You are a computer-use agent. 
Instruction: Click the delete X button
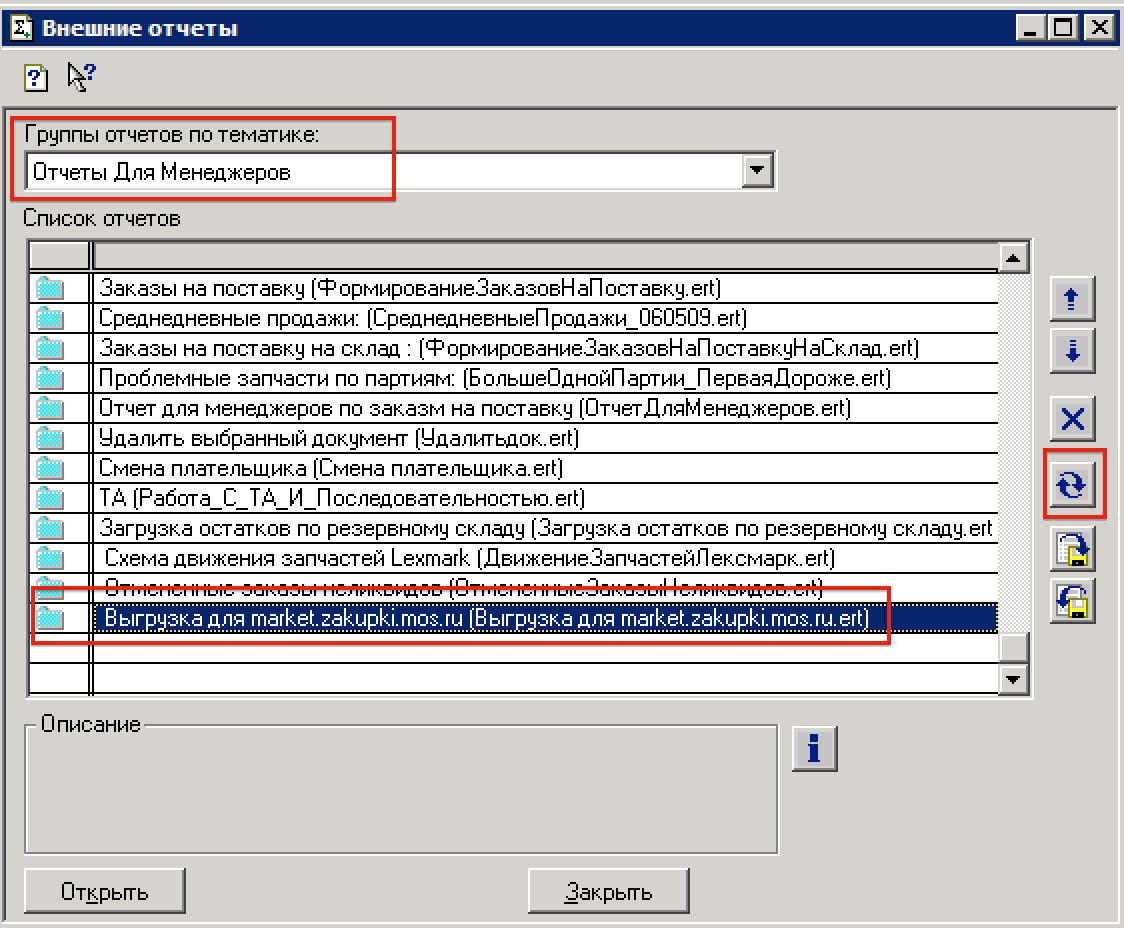click(1072, 419)
